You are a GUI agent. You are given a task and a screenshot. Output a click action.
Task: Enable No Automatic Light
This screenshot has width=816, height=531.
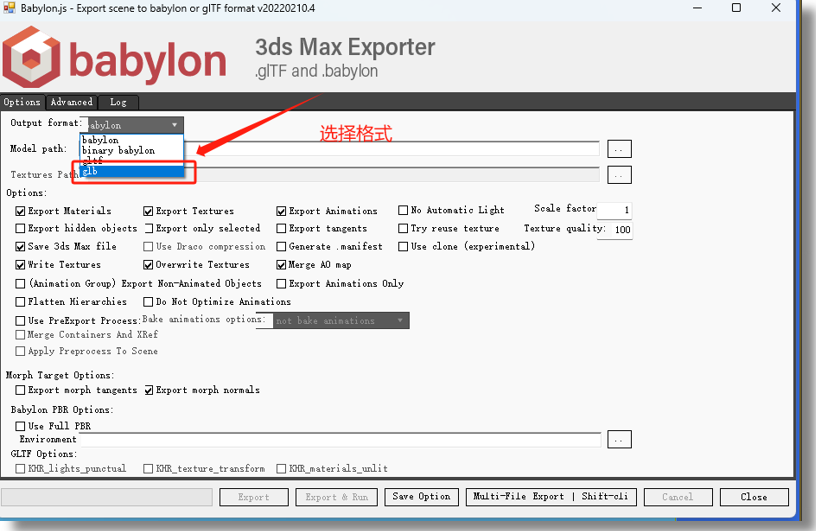click(403, 210)
